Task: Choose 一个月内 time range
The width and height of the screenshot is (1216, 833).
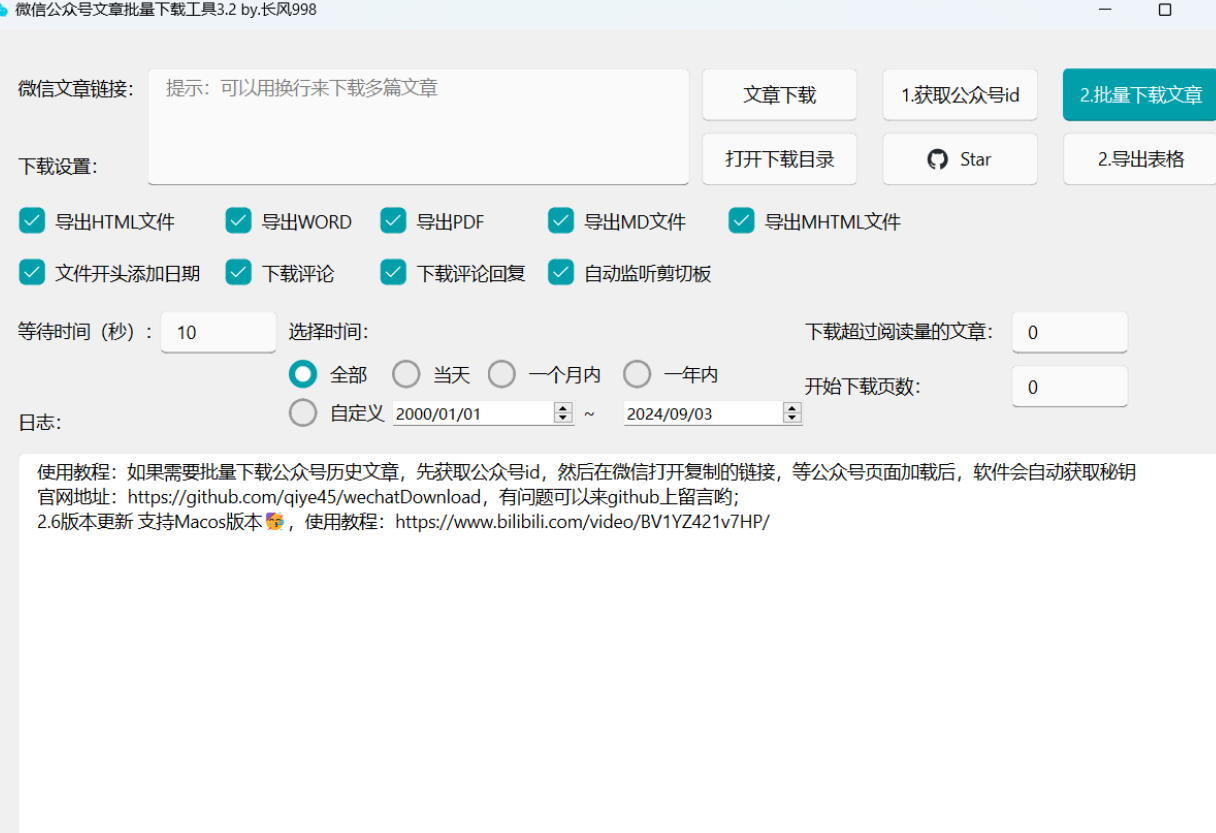Action: click(502, 374)
